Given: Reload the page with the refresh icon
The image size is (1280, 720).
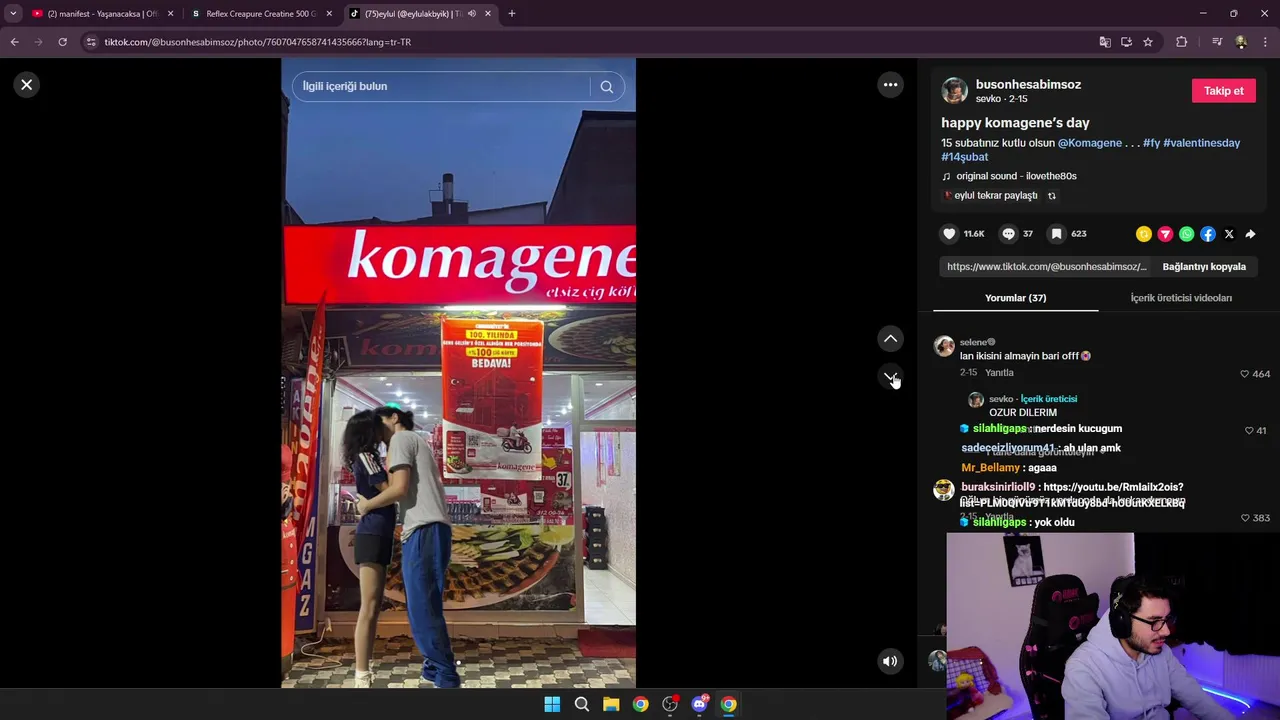Looking at the screenshot, I should 62,42.
